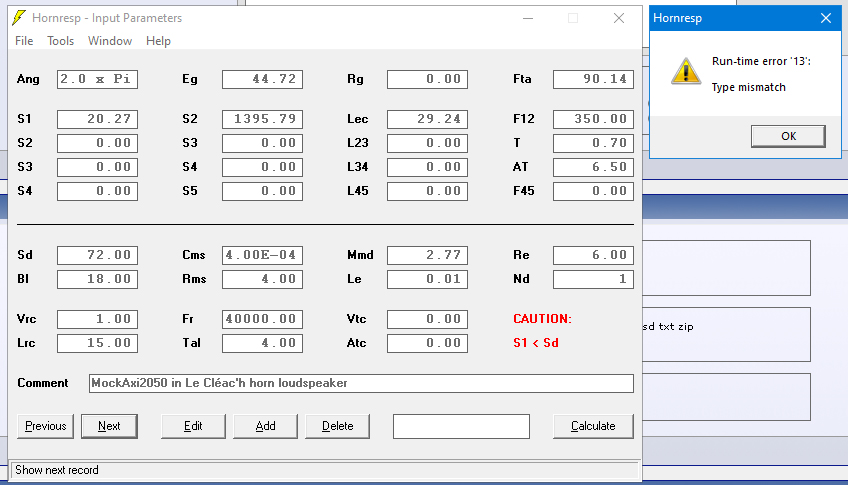This screenshot has width=848, height=485.
Task: Select the Nd field showing 1
Action: 593,279
